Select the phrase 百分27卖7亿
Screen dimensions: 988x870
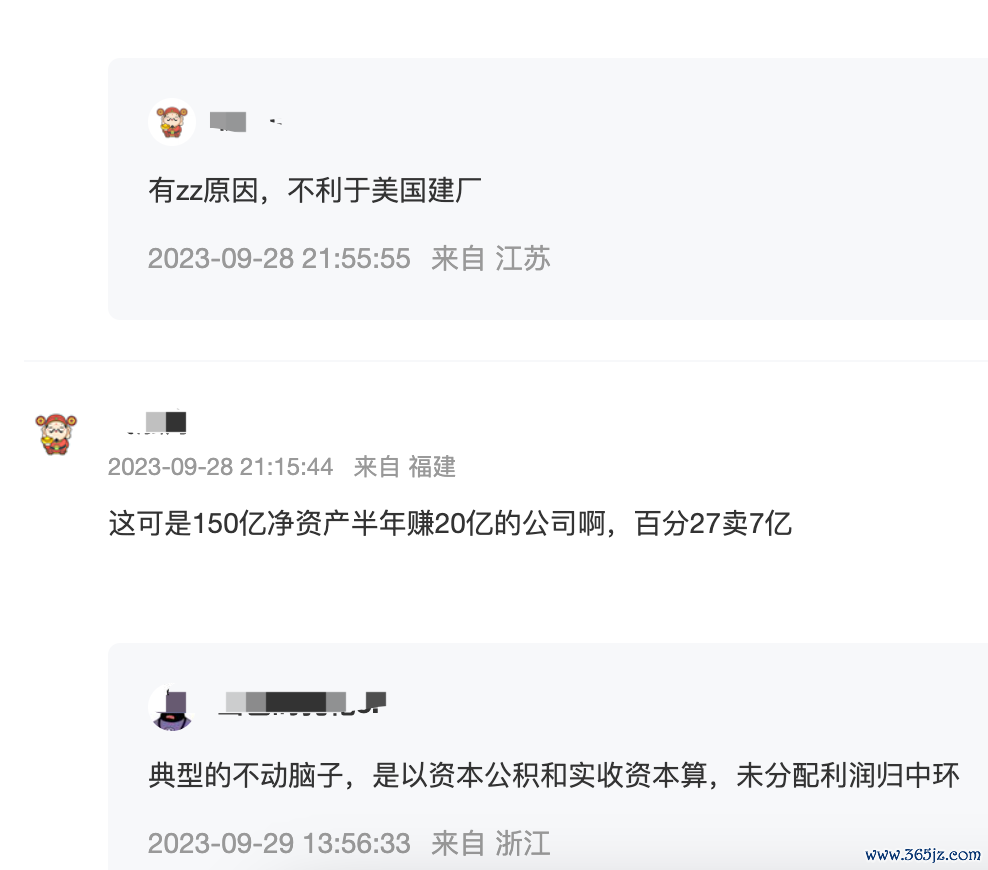click(713, 524)
